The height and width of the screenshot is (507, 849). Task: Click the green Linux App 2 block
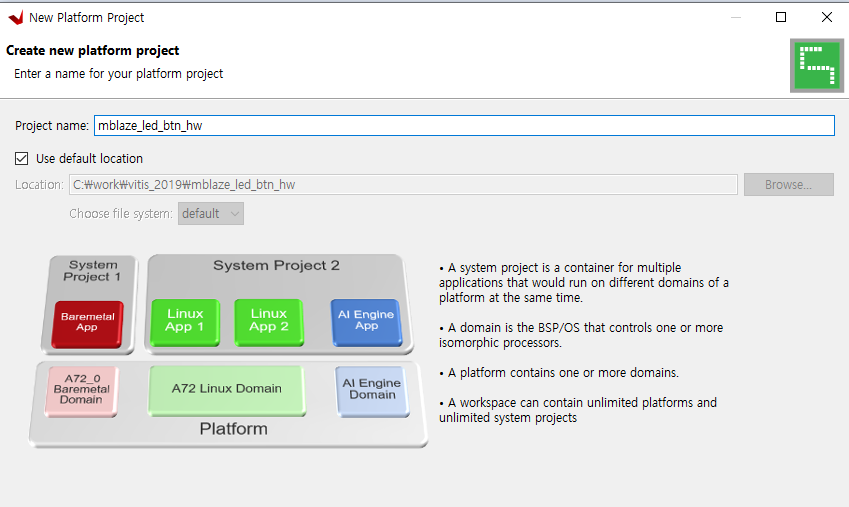pyautogui.click(x=269, y=322)
